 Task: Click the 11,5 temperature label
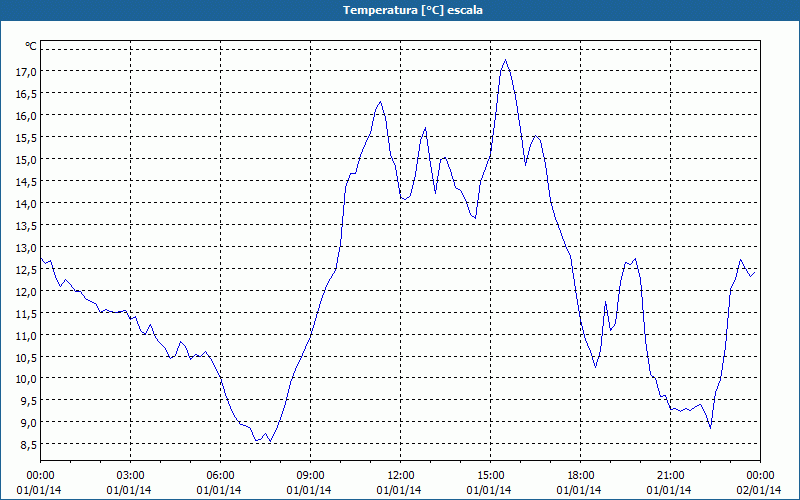click(26, 314)
